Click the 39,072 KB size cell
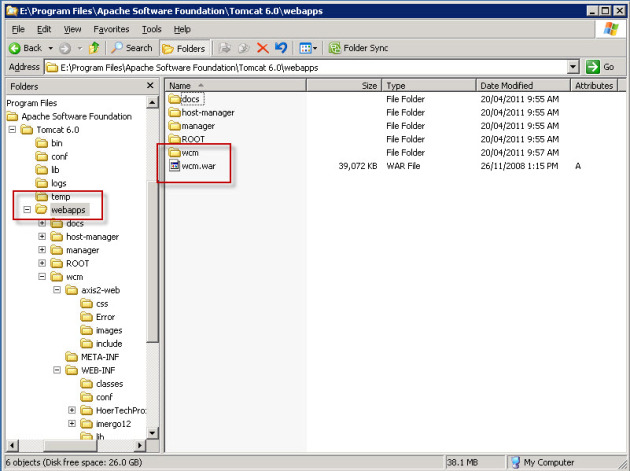630x471 pixels. click(358, 166)
